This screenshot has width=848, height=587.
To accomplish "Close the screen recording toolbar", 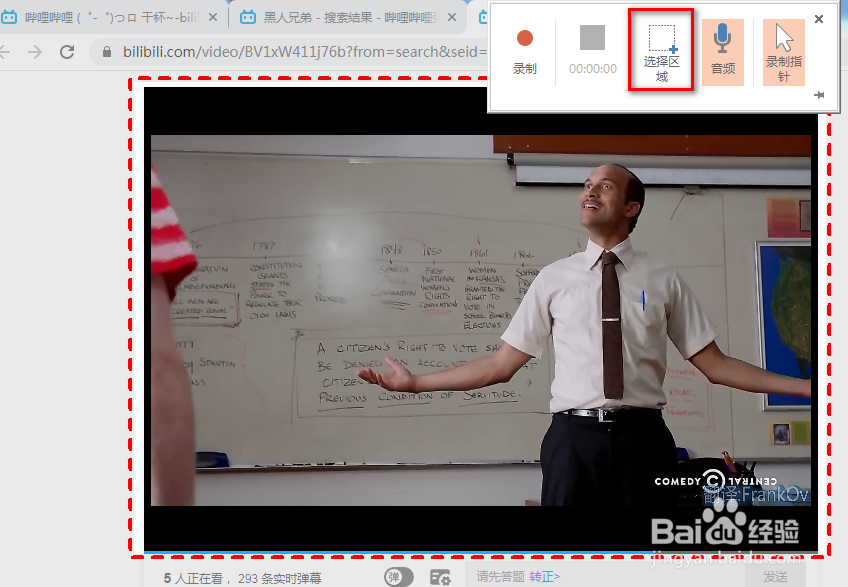I will click(819, 19).
